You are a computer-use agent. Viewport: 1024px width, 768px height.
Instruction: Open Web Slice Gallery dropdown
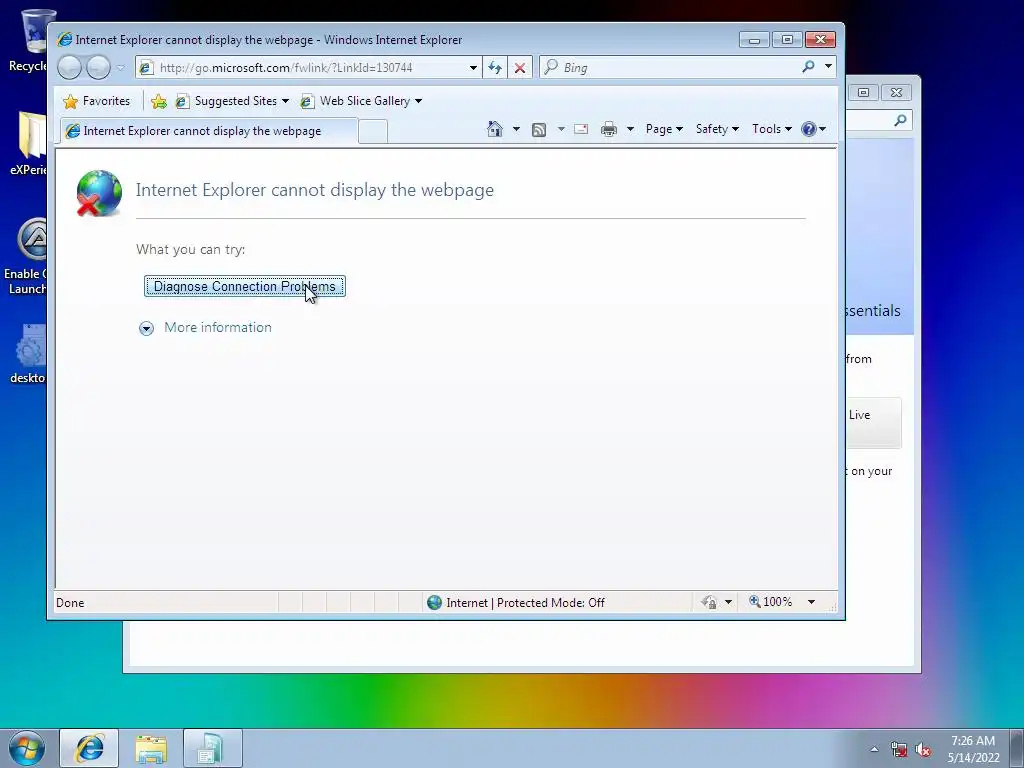(x=361, y=101)
